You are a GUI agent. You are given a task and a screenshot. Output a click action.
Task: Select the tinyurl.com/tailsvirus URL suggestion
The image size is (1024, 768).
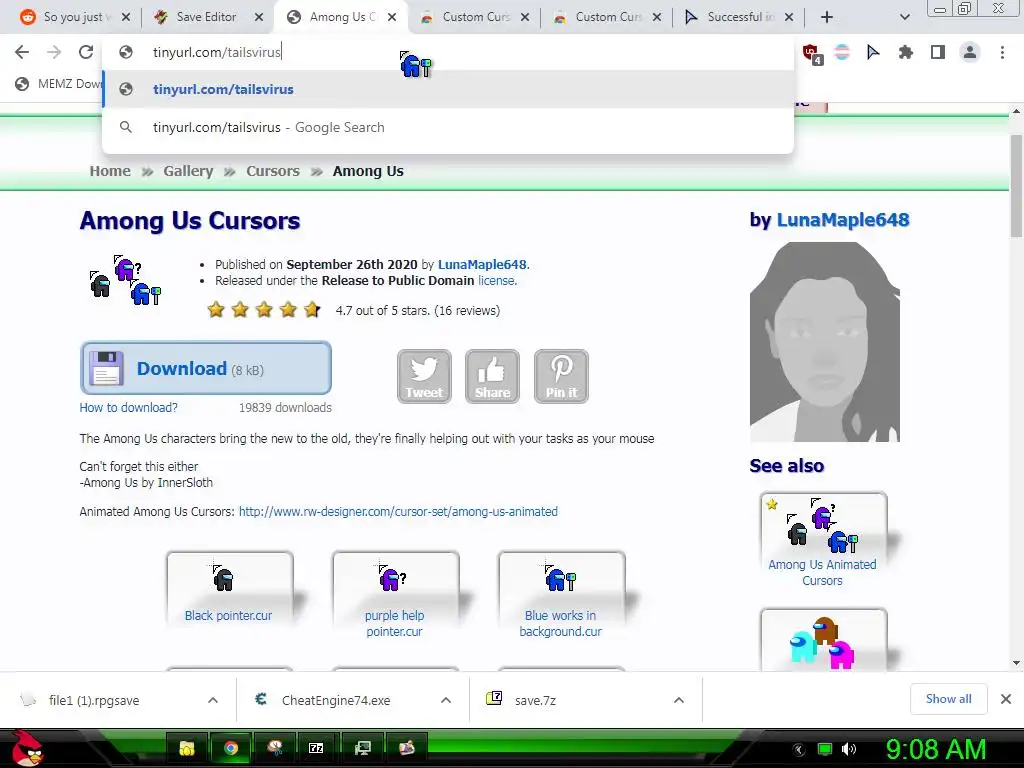(x=448, y=89)
